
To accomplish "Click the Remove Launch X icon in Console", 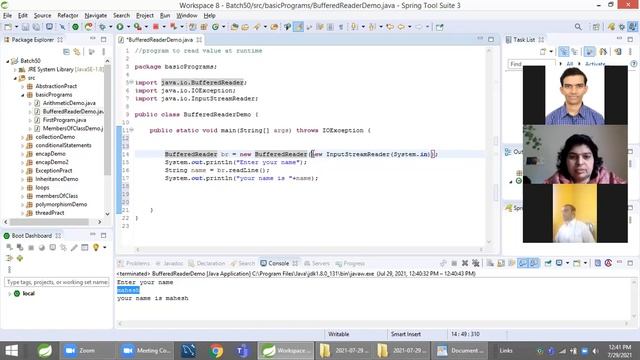I will coord(464,263).
